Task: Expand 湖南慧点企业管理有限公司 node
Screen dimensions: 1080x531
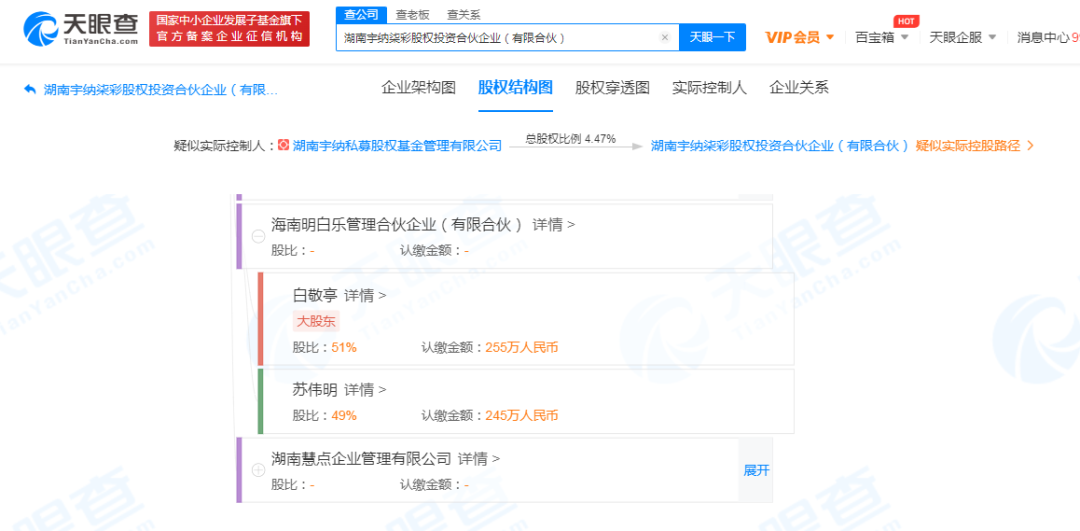Action: (258, 470)
